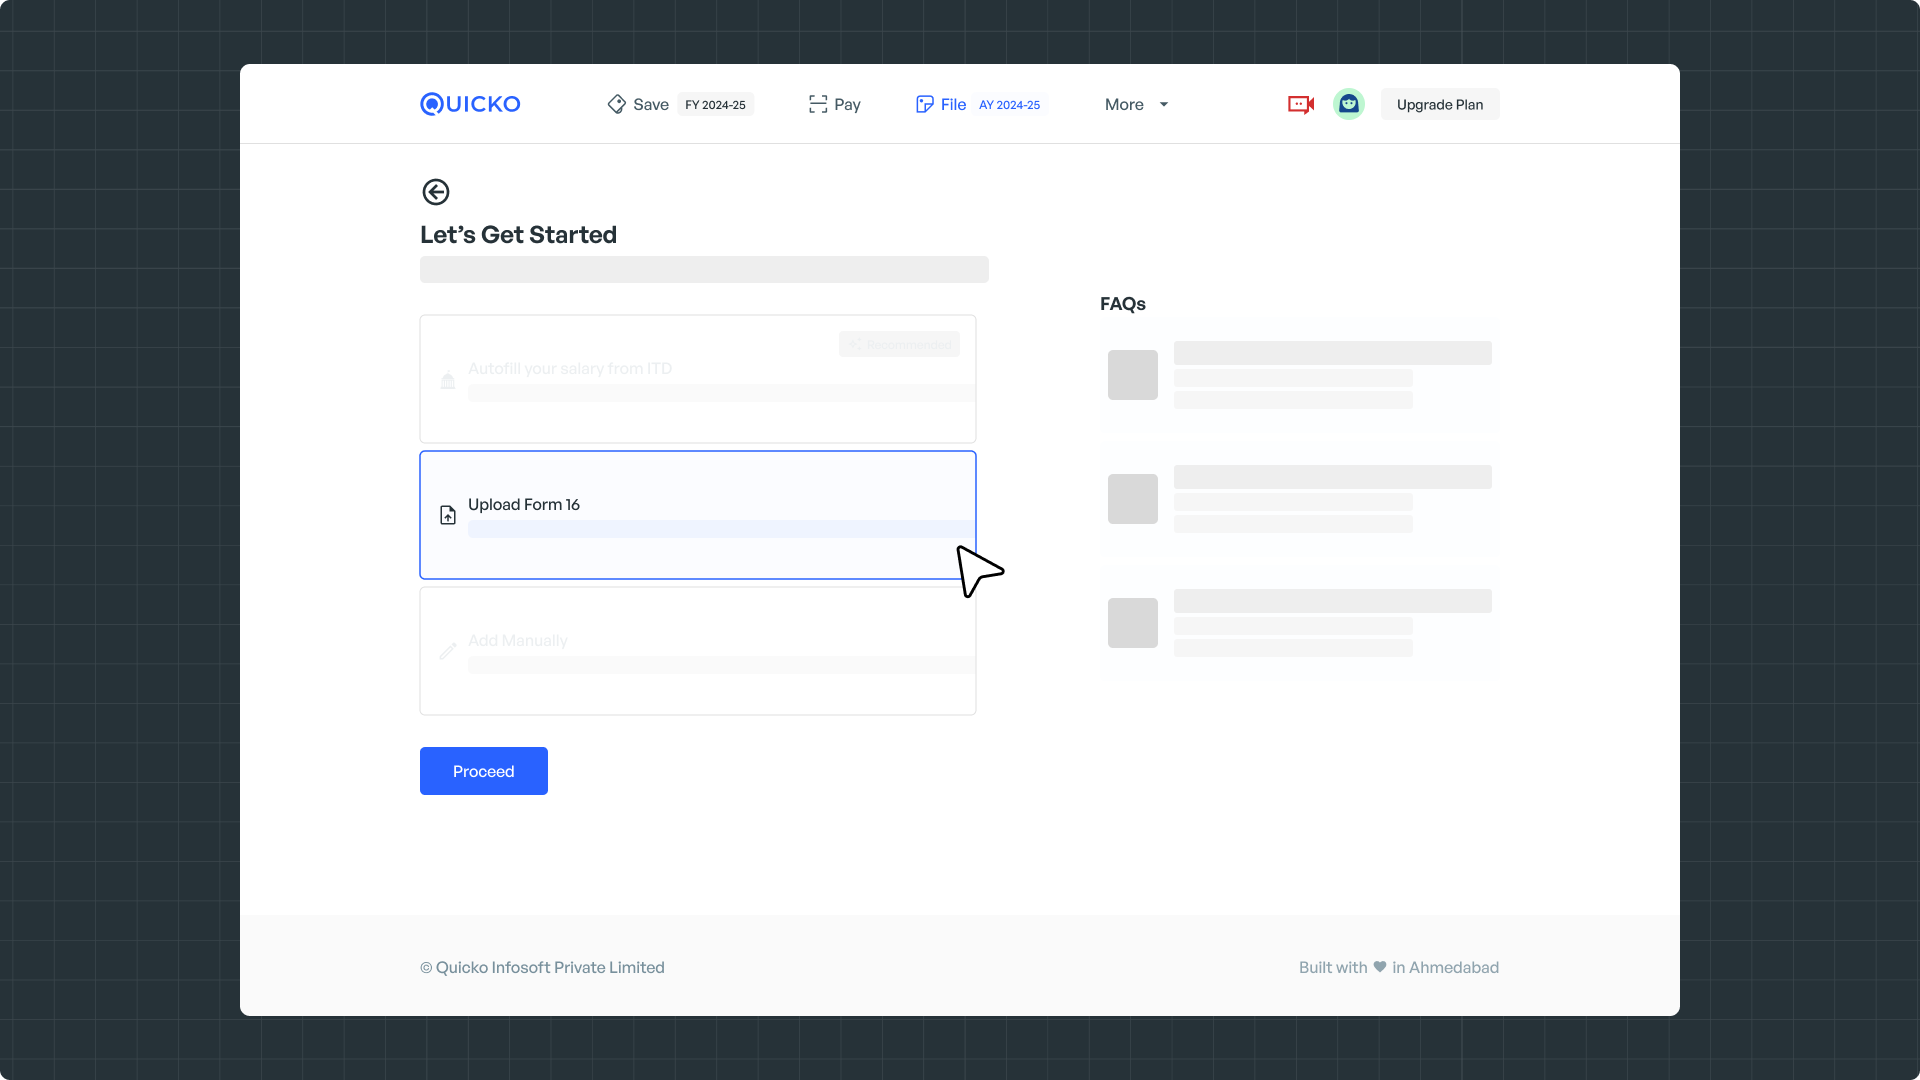Click the Upgrade Plan button
Screen dimensions: 1920x1080
1439,105
